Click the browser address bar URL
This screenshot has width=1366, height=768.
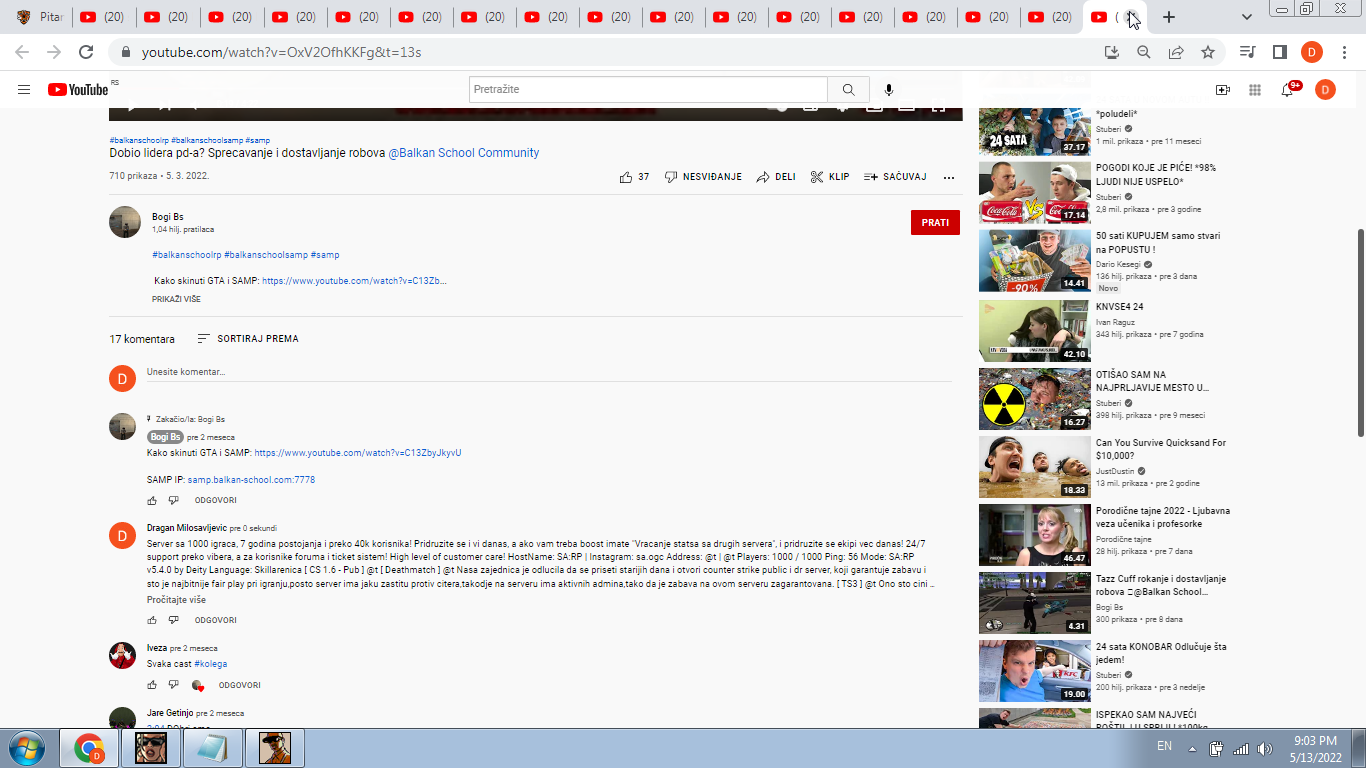(x=281, y=52)
